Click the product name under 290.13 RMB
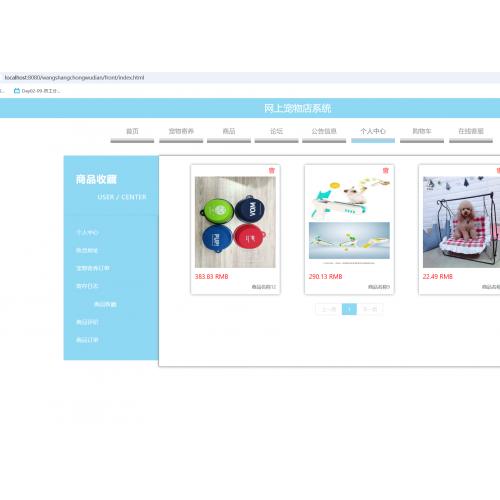Viewport: 500px width, 500px height. coord(379,287)
